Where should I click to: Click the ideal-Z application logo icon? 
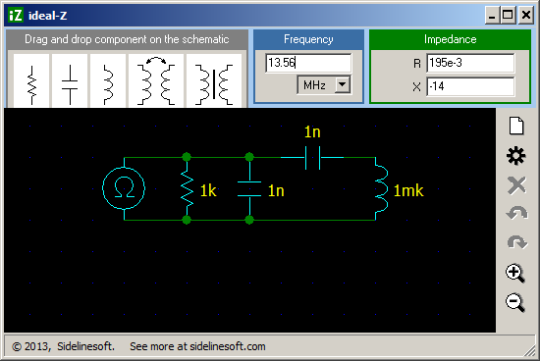15,16
